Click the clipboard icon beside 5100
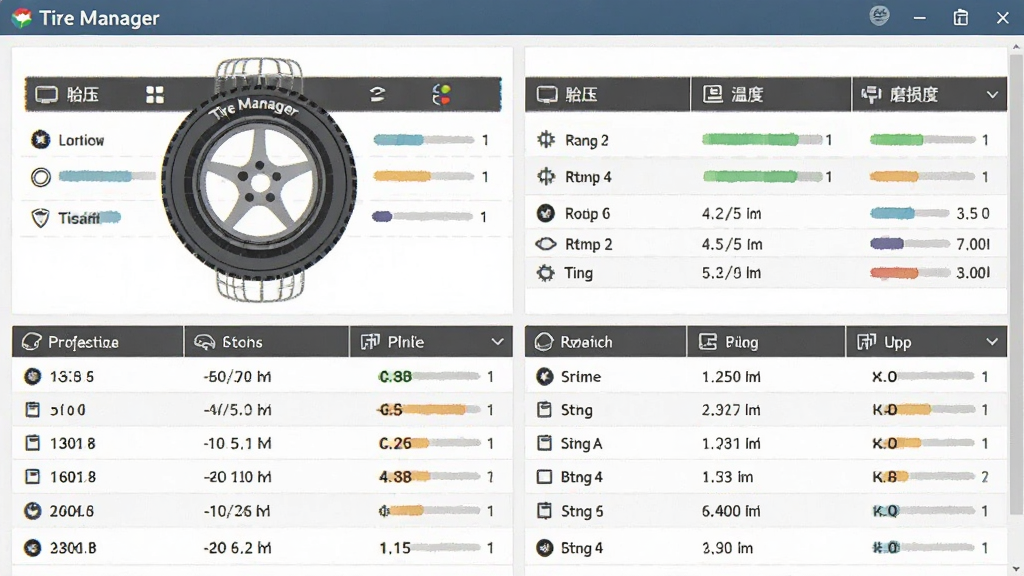1024x576 pixels. 32,409
